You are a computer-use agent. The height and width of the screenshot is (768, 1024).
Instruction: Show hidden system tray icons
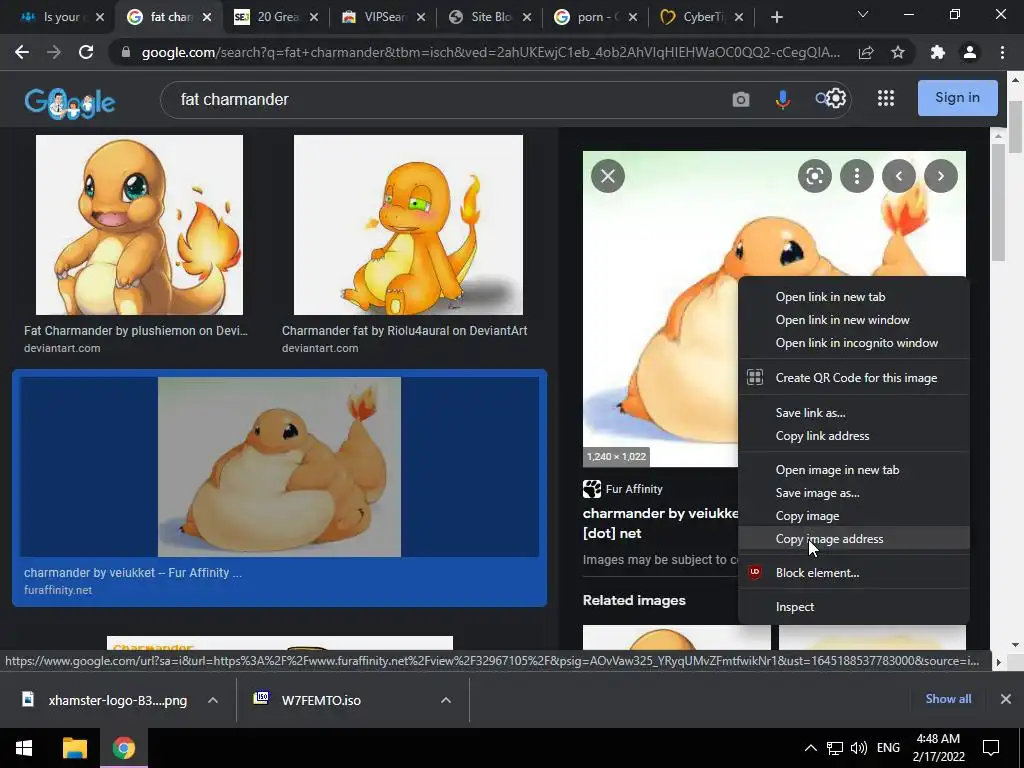point(810,748)
